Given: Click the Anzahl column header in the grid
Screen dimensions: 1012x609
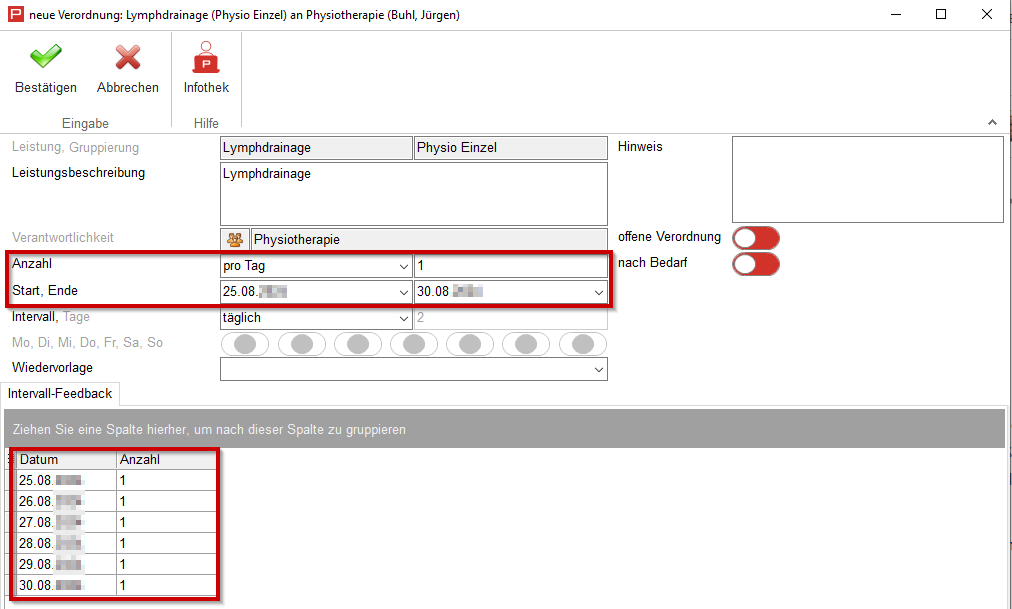Looking at the screenshot, I should (165, 460).
